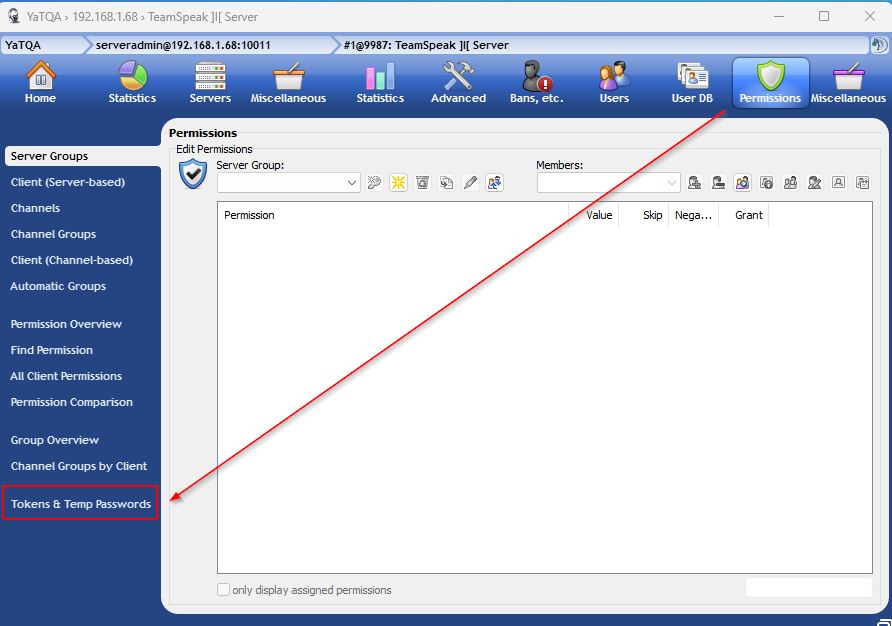This screenshot has width=892, height=626.
Task: Open the Members dropdown list
Action: [x=672, y=183]
